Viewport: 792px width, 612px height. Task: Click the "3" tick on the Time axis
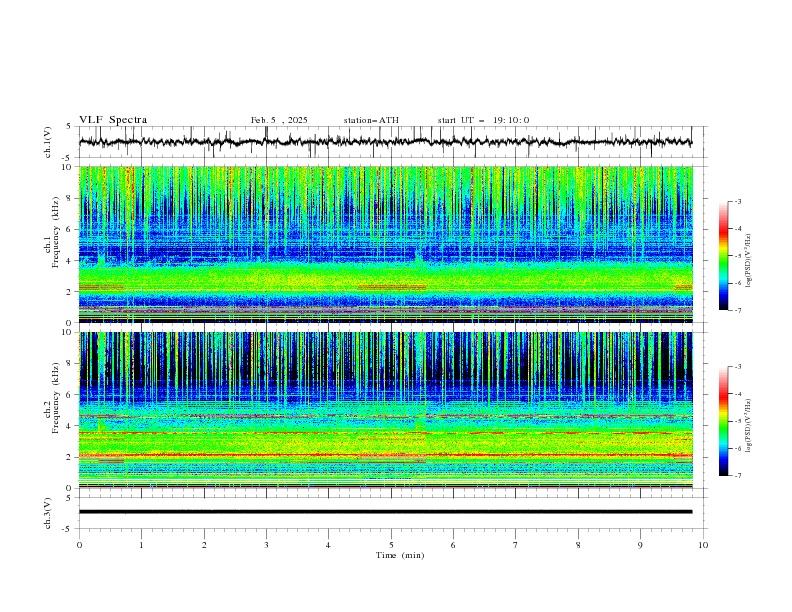pyautogui.click(x=266, y=545)
